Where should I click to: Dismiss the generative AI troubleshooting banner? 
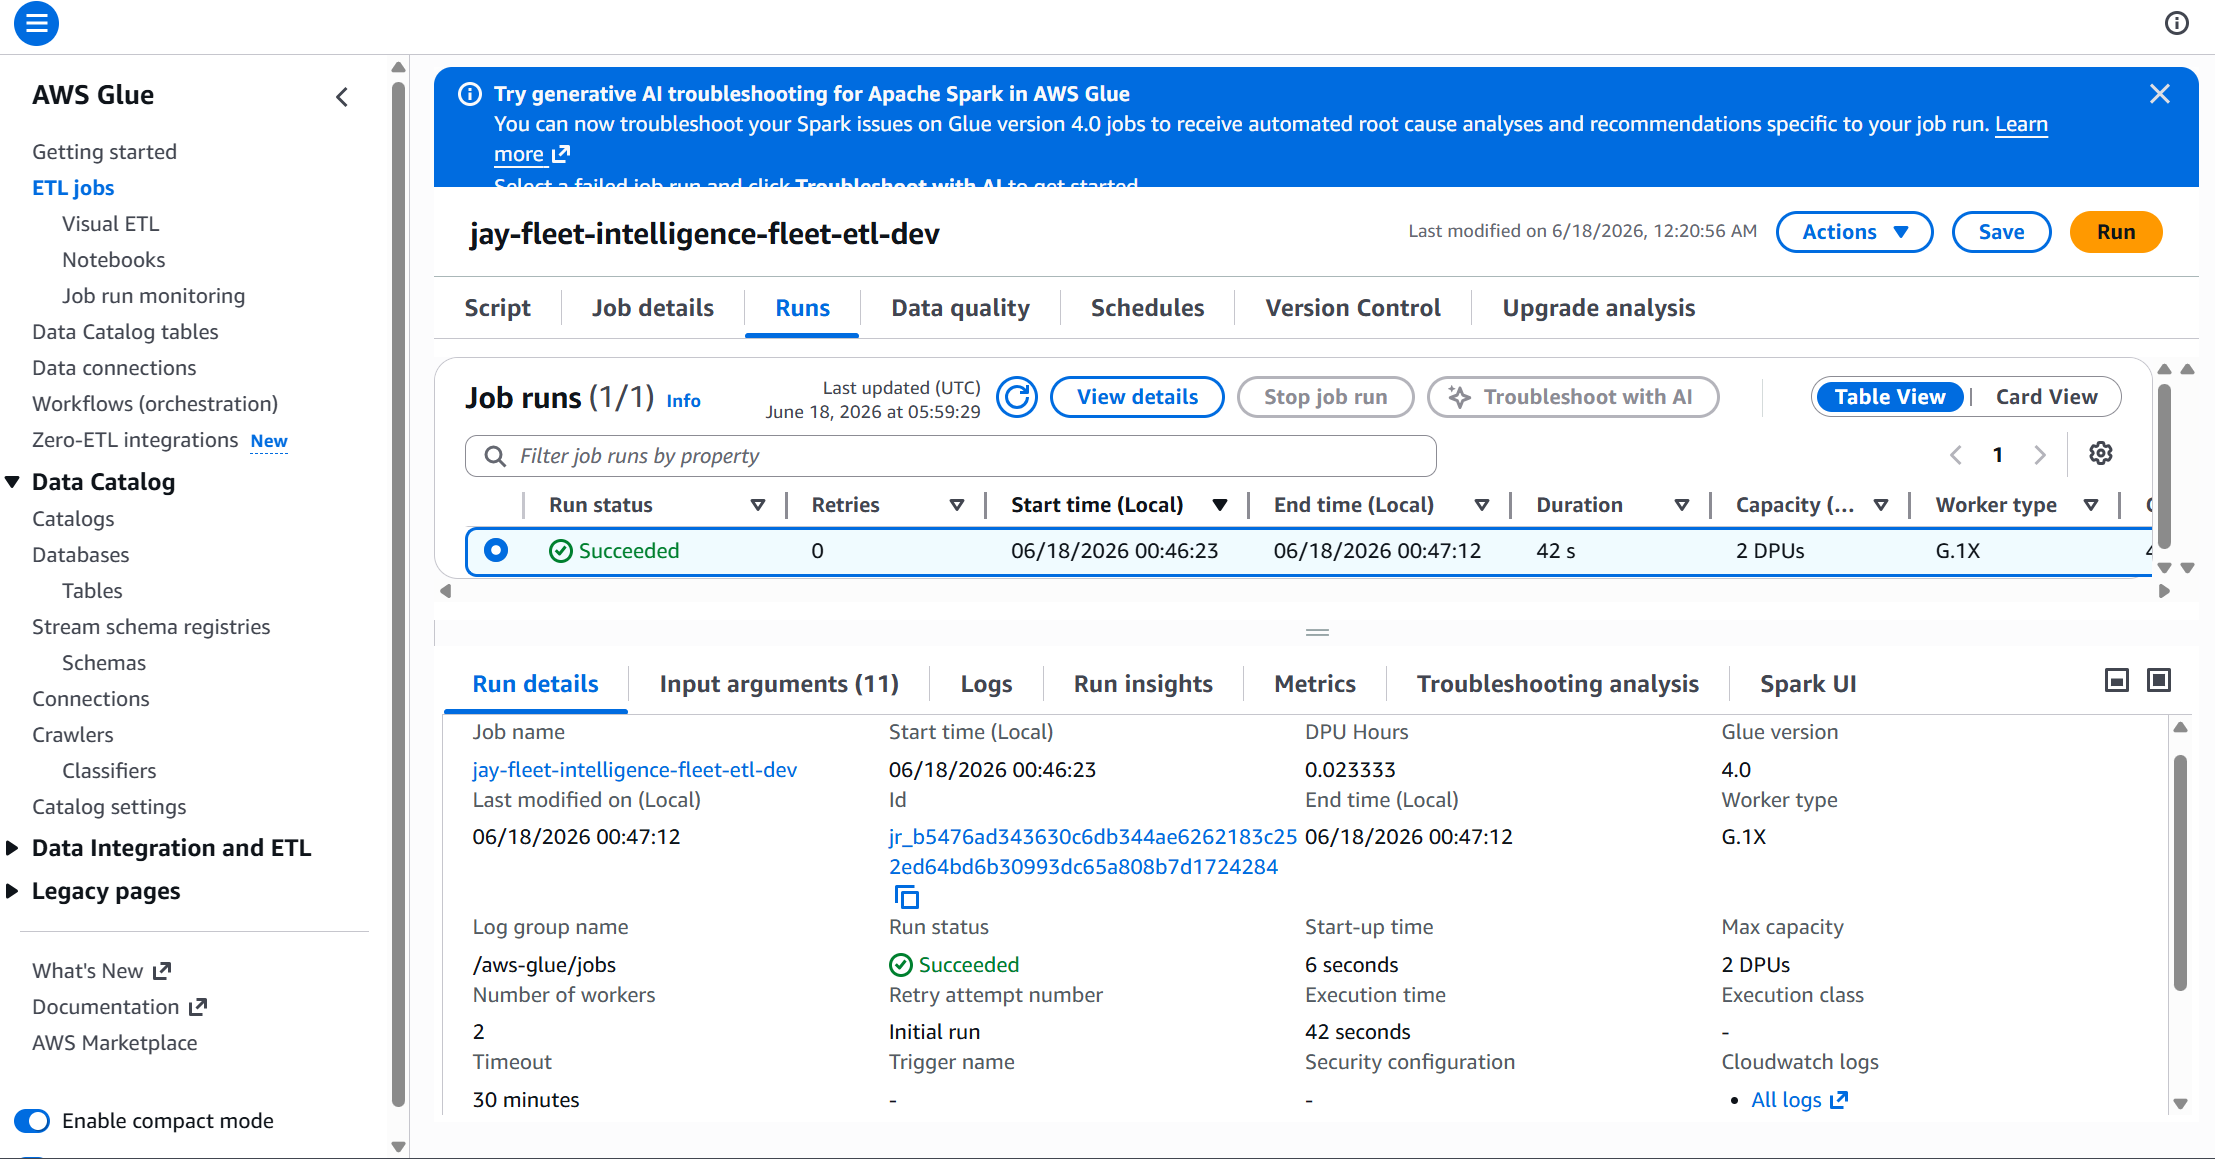point(2160,94)
